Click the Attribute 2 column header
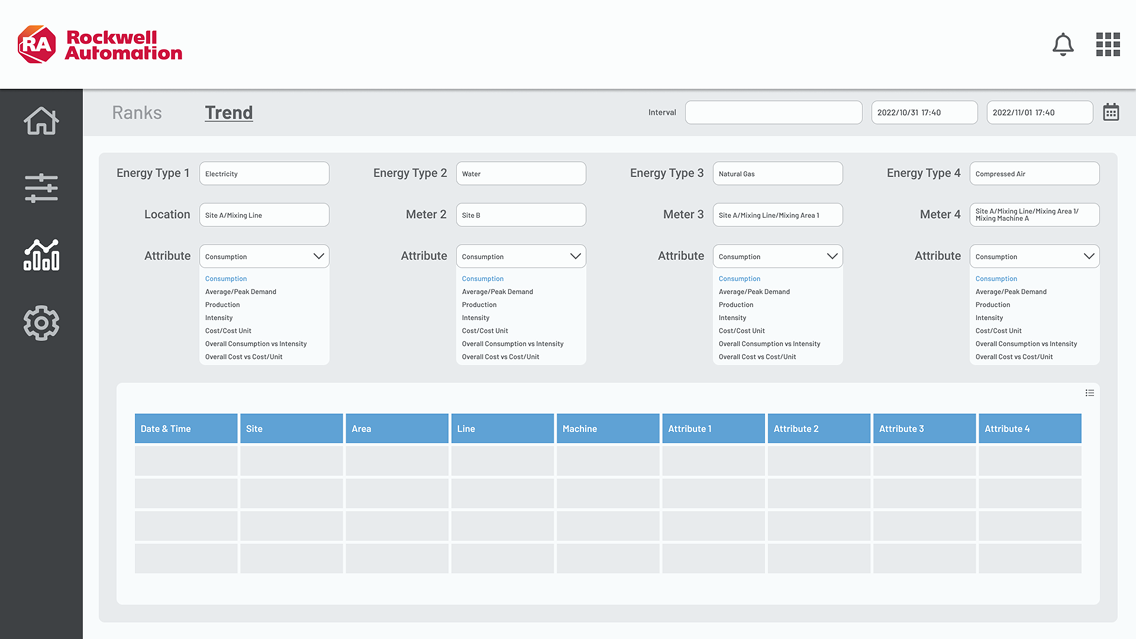The width and height of the screenshot is (1136, 639). tap(819, 428)
